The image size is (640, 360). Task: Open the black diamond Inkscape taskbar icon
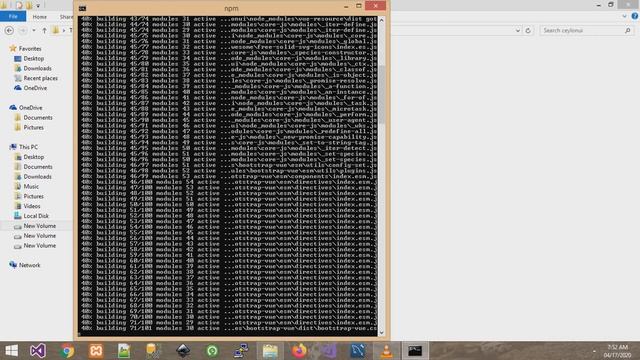point(183,351)
